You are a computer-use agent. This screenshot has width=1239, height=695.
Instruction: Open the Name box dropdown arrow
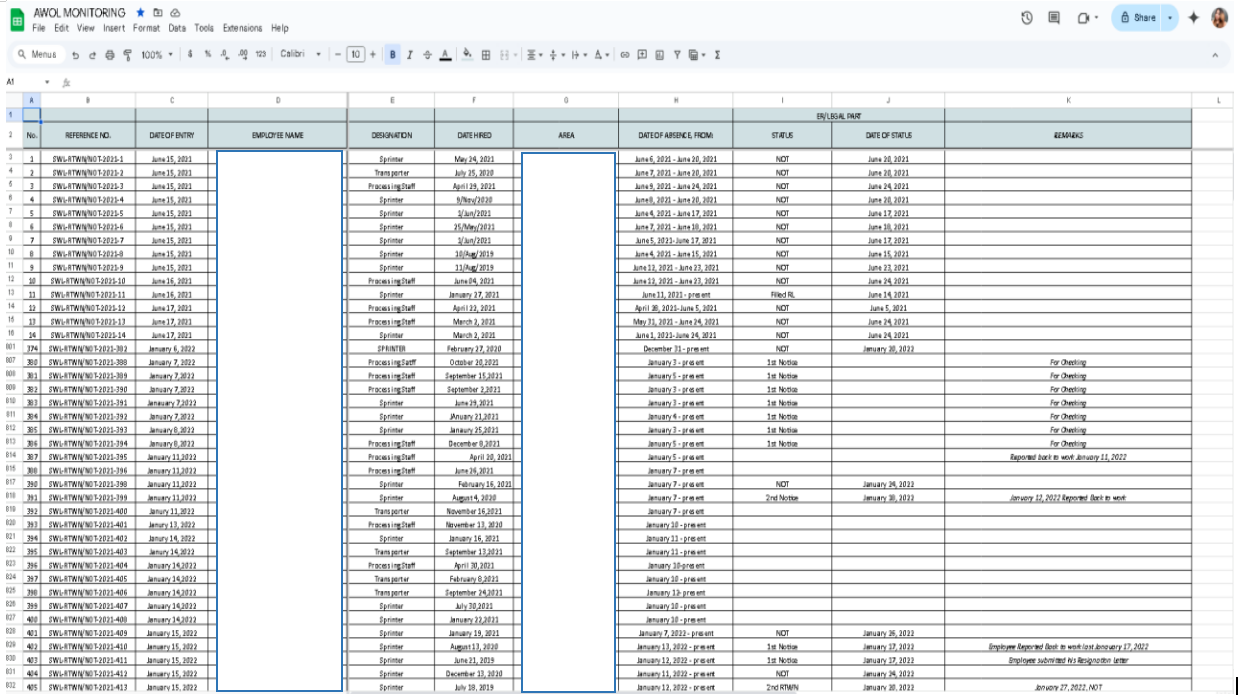(47, 81)
